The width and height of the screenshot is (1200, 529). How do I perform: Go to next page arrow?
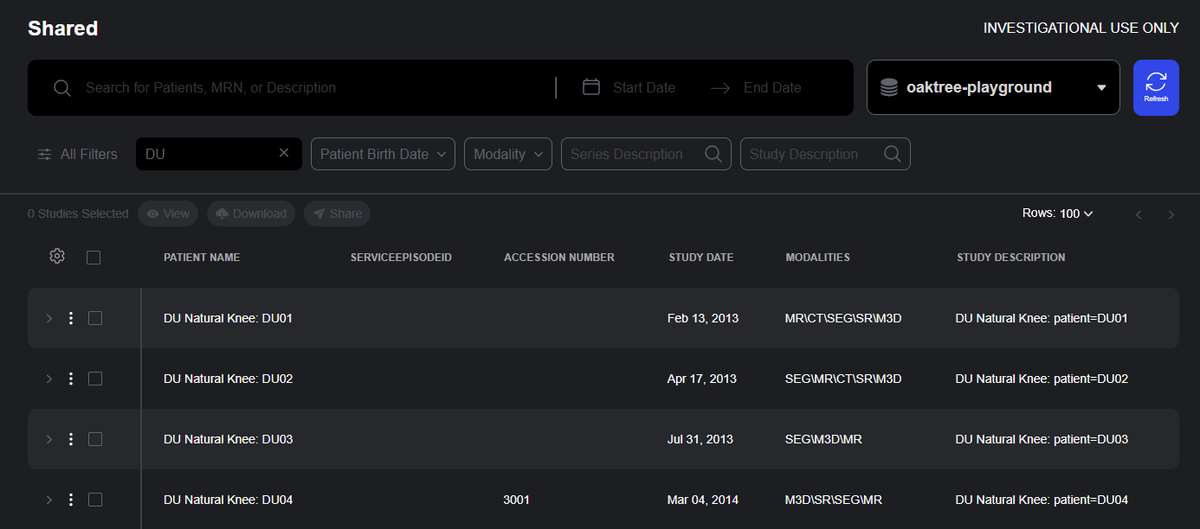[x=1169, y=214]
